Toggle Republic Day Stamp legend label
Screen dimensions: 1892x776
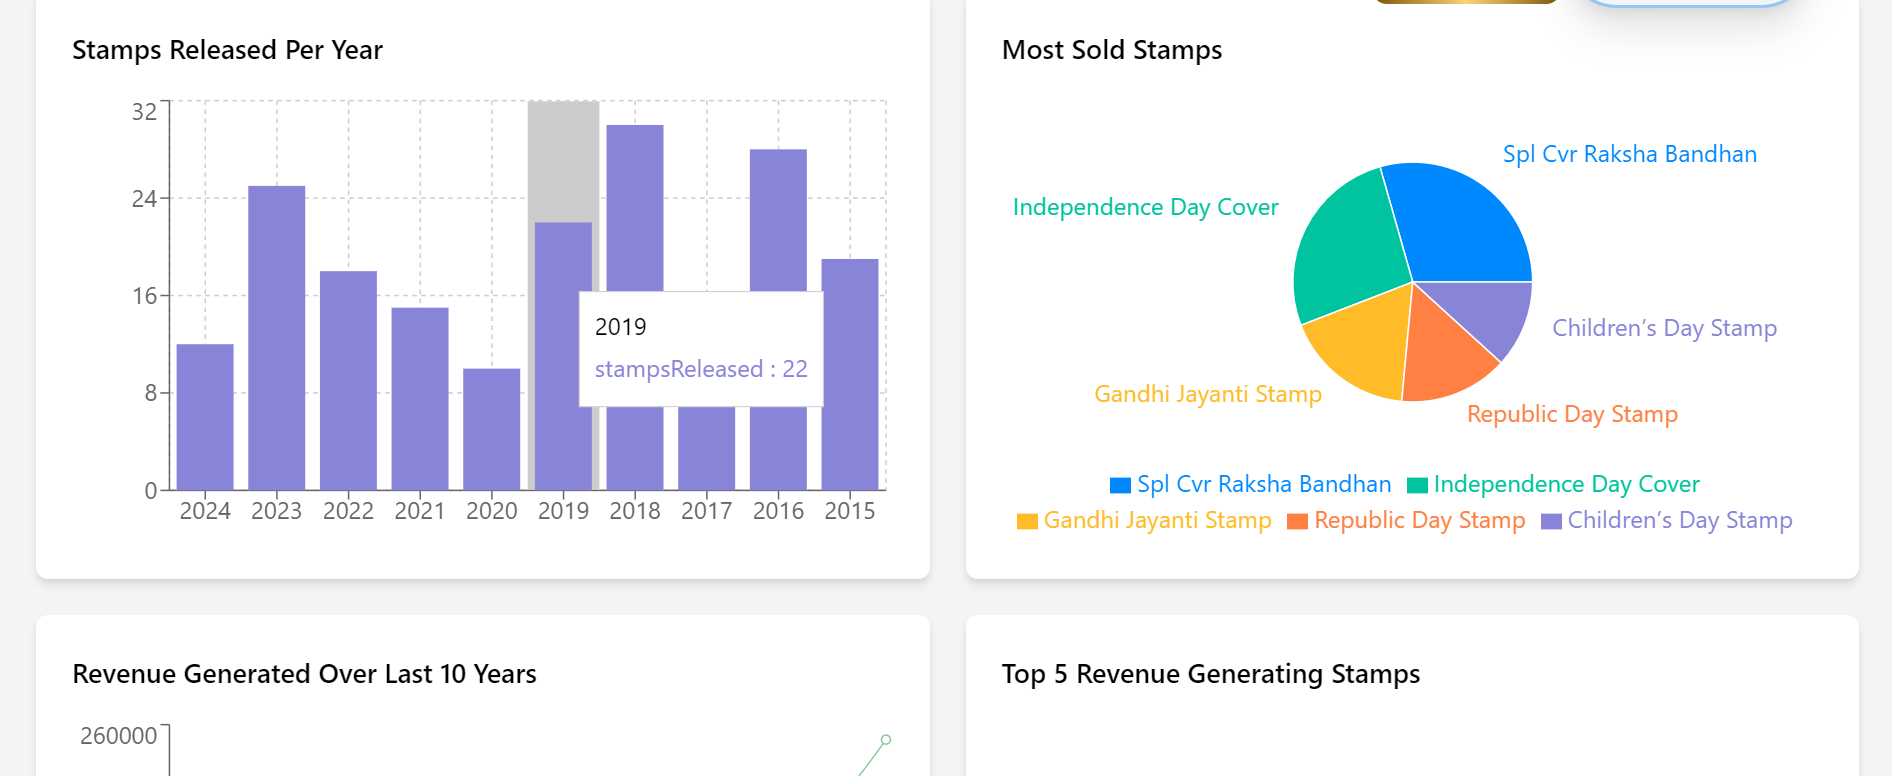(1420, 520)
